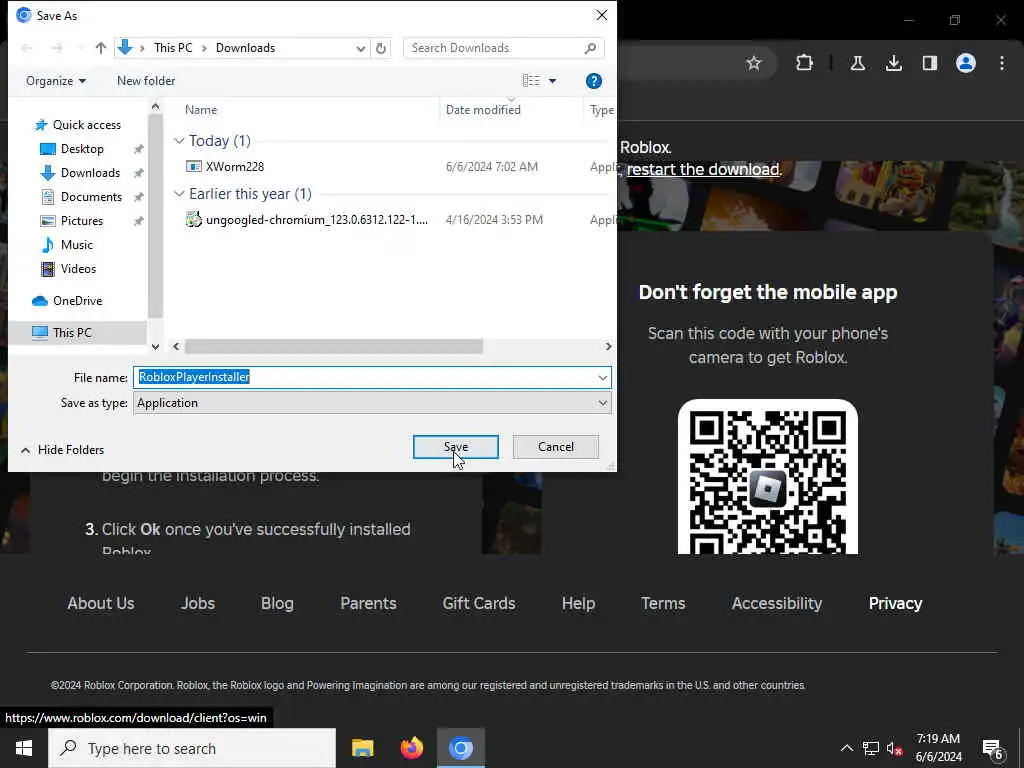The height and width of the screenshot is (768, 1024).
Task: Click the New folder button
Action: pos(146,81)
